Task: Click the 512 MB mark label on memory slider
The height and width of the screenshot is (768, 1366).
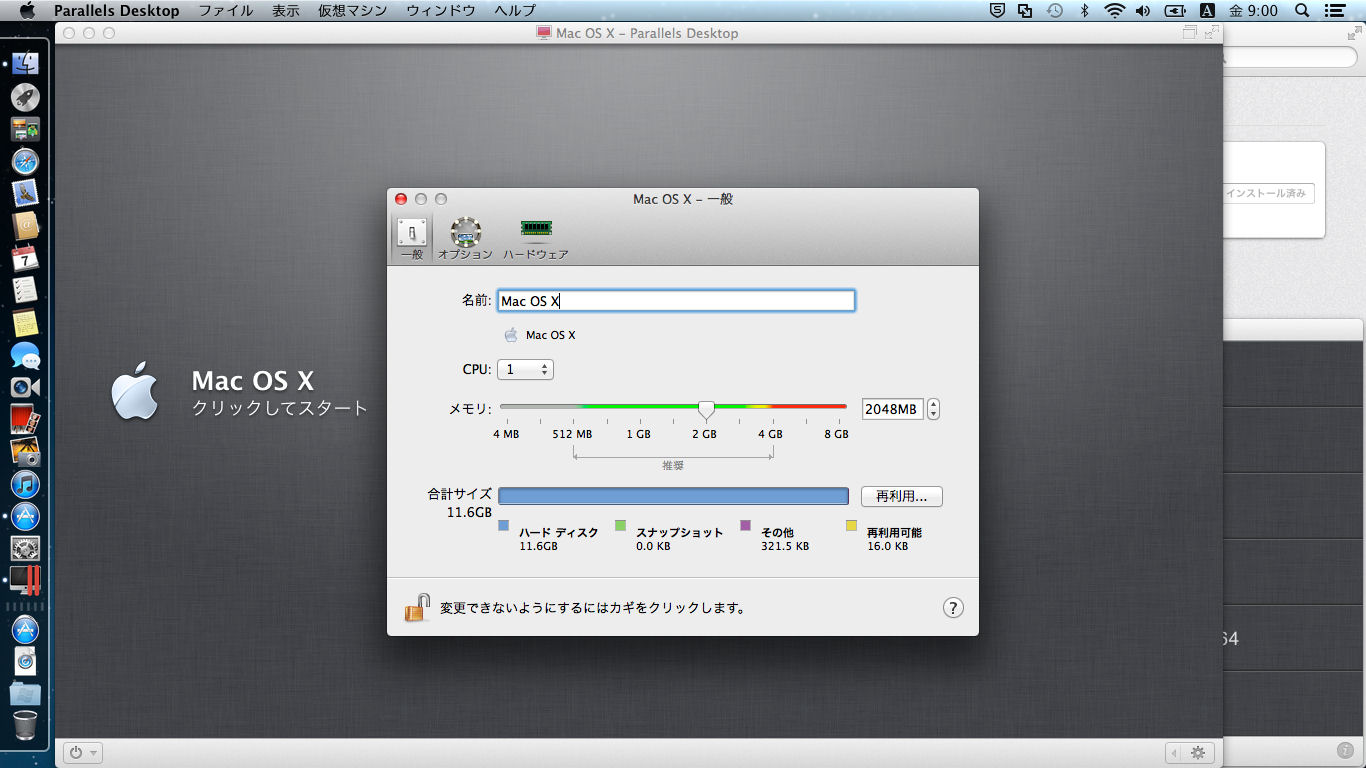Action: [x=572, y=435]
